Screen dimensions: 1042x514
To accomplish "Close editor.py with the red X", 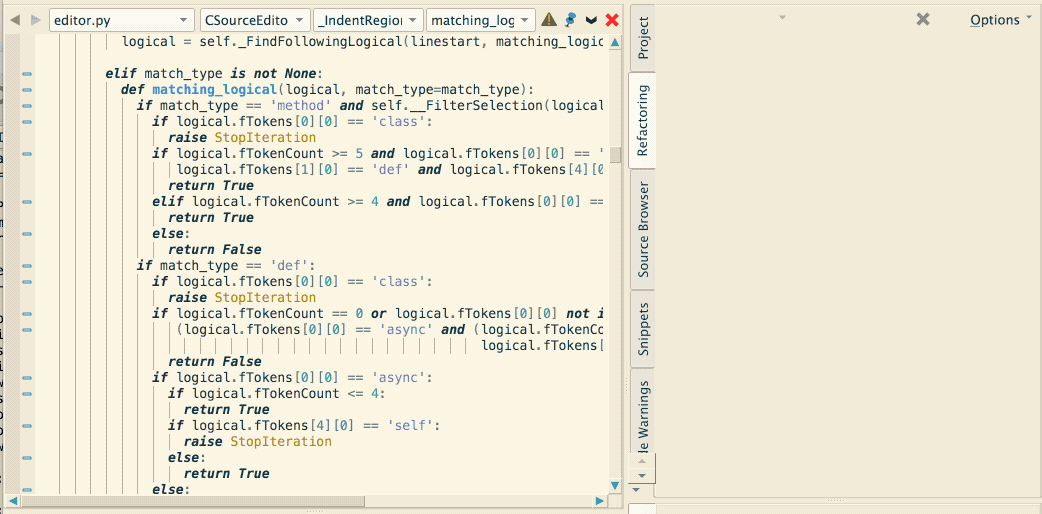I will click(612, 20).
